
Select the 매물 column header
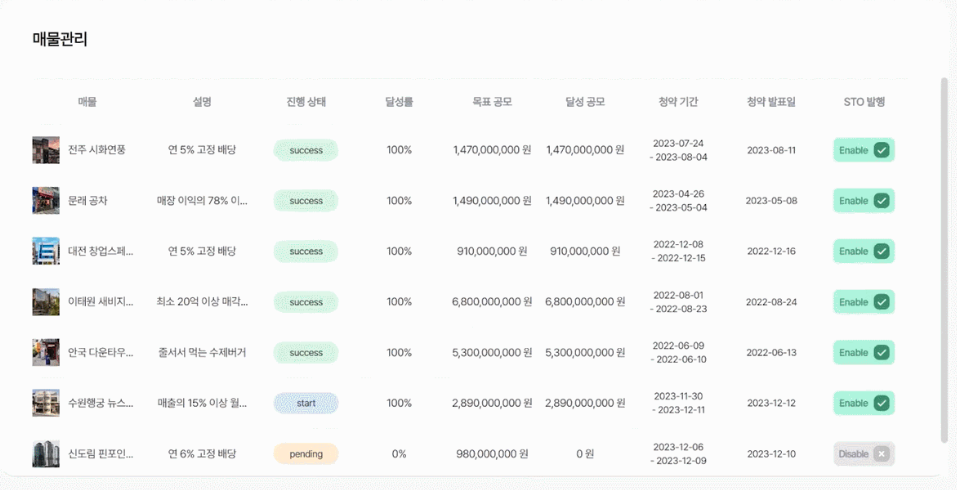87,103
